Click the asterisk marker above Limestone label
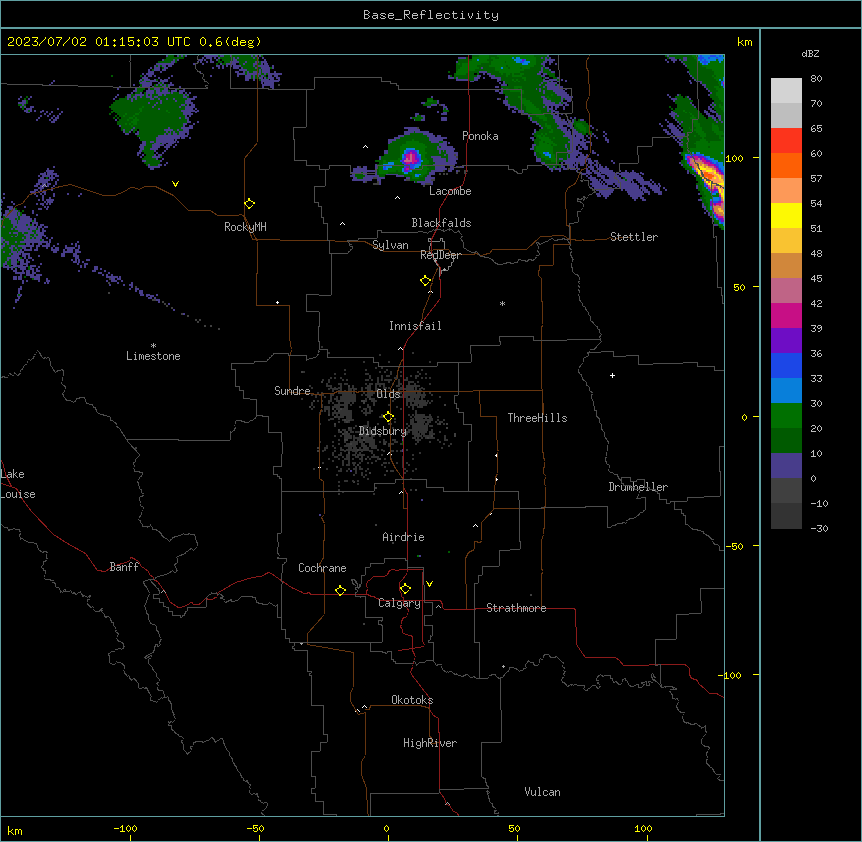 click(153, 346)
